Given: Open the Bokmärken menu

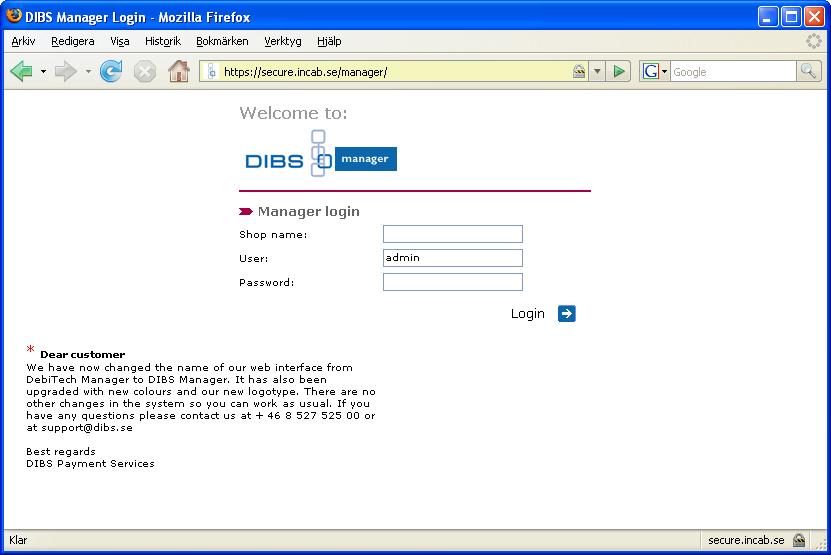Looking at the screenshot, I should pyautogui.click(x=222, y=41).
